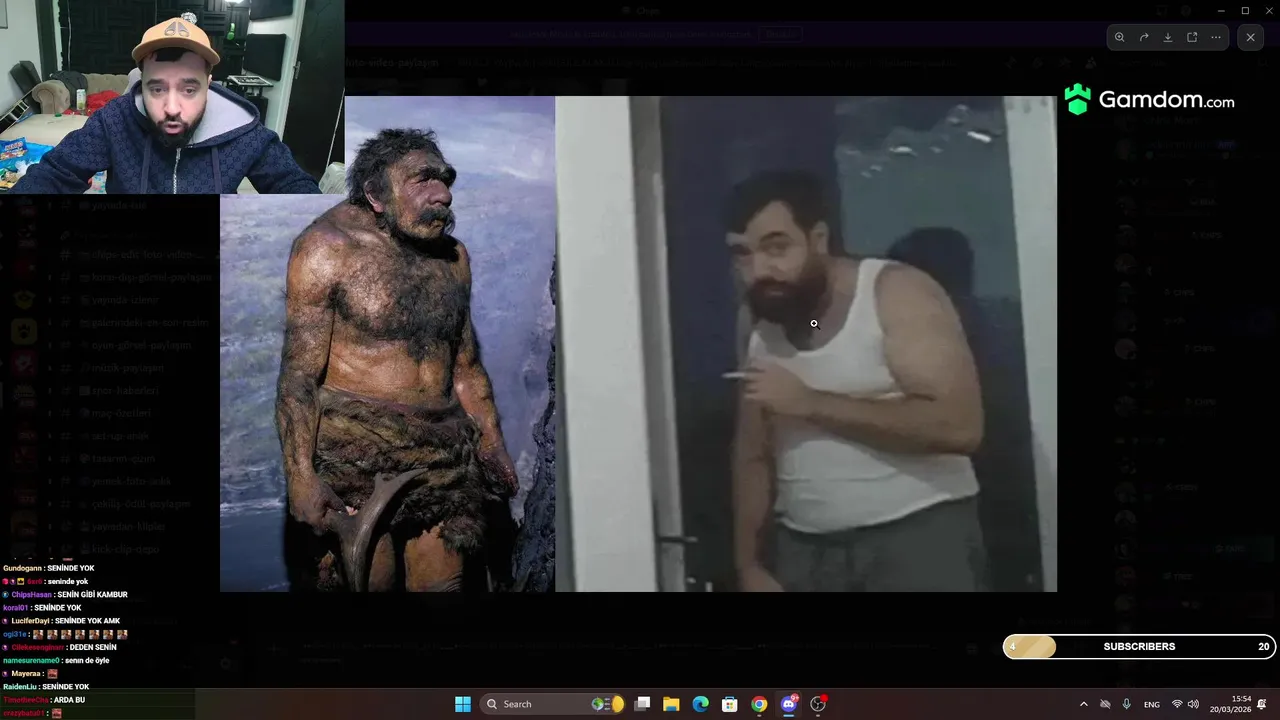Open the dimmed maç-özetleri channel

(x=121, y=413)
